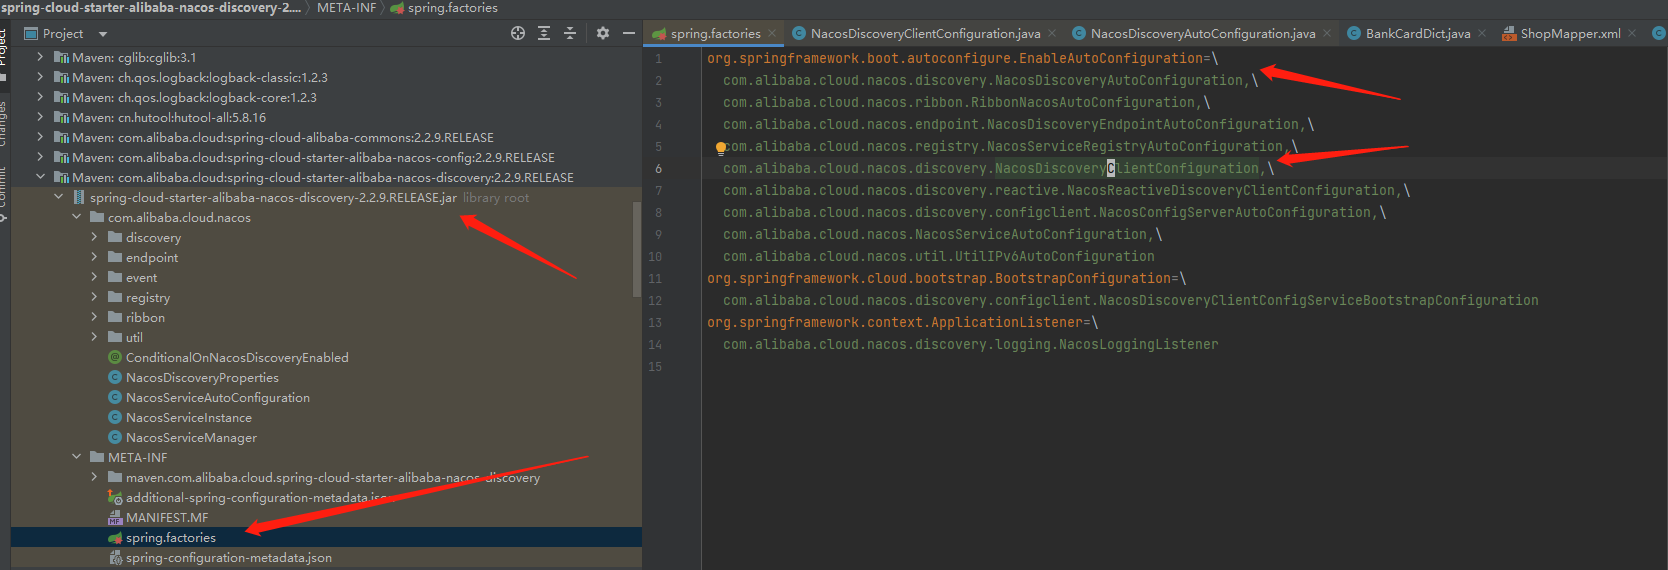This screenshot has width=1668, height=570.
Task: Switch to NacosDiscoveryClientConfiguration.java tab
Action: tap(925, 33)
